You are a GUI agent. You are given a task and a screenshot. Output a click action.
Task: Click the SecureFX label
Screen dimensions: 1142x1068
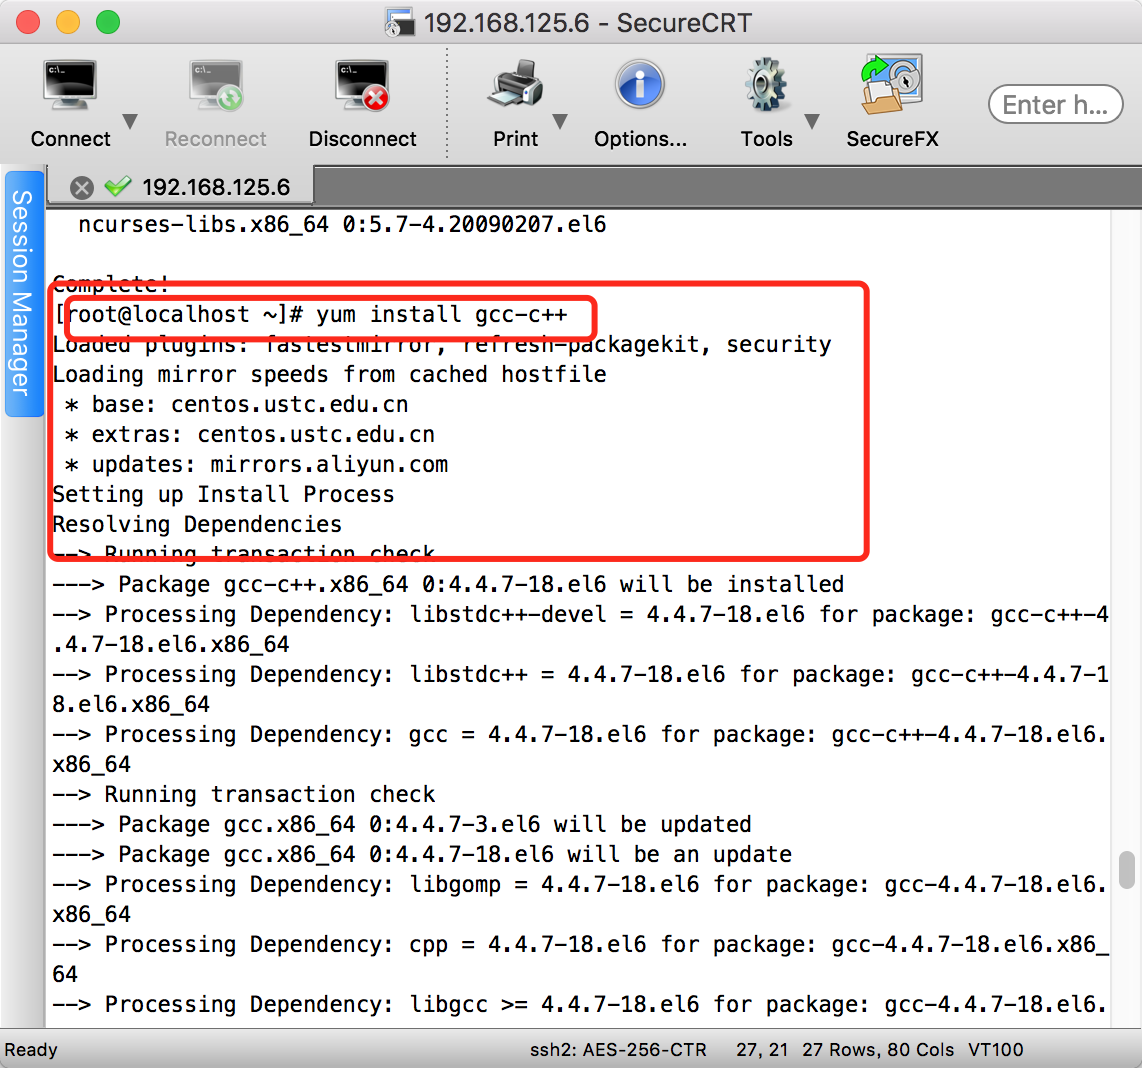tap(892, 139)
